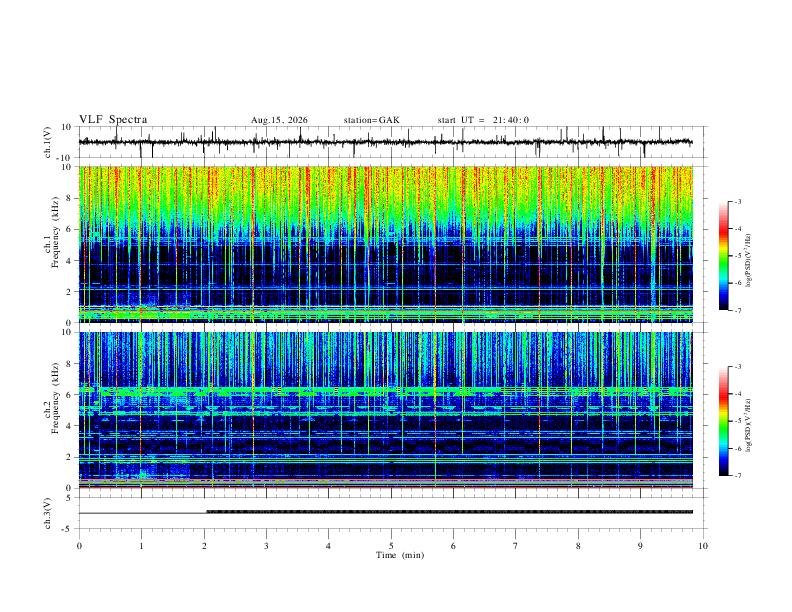
Task: Click the lower log(PSD) colorbar label
Action: (748, 426)
